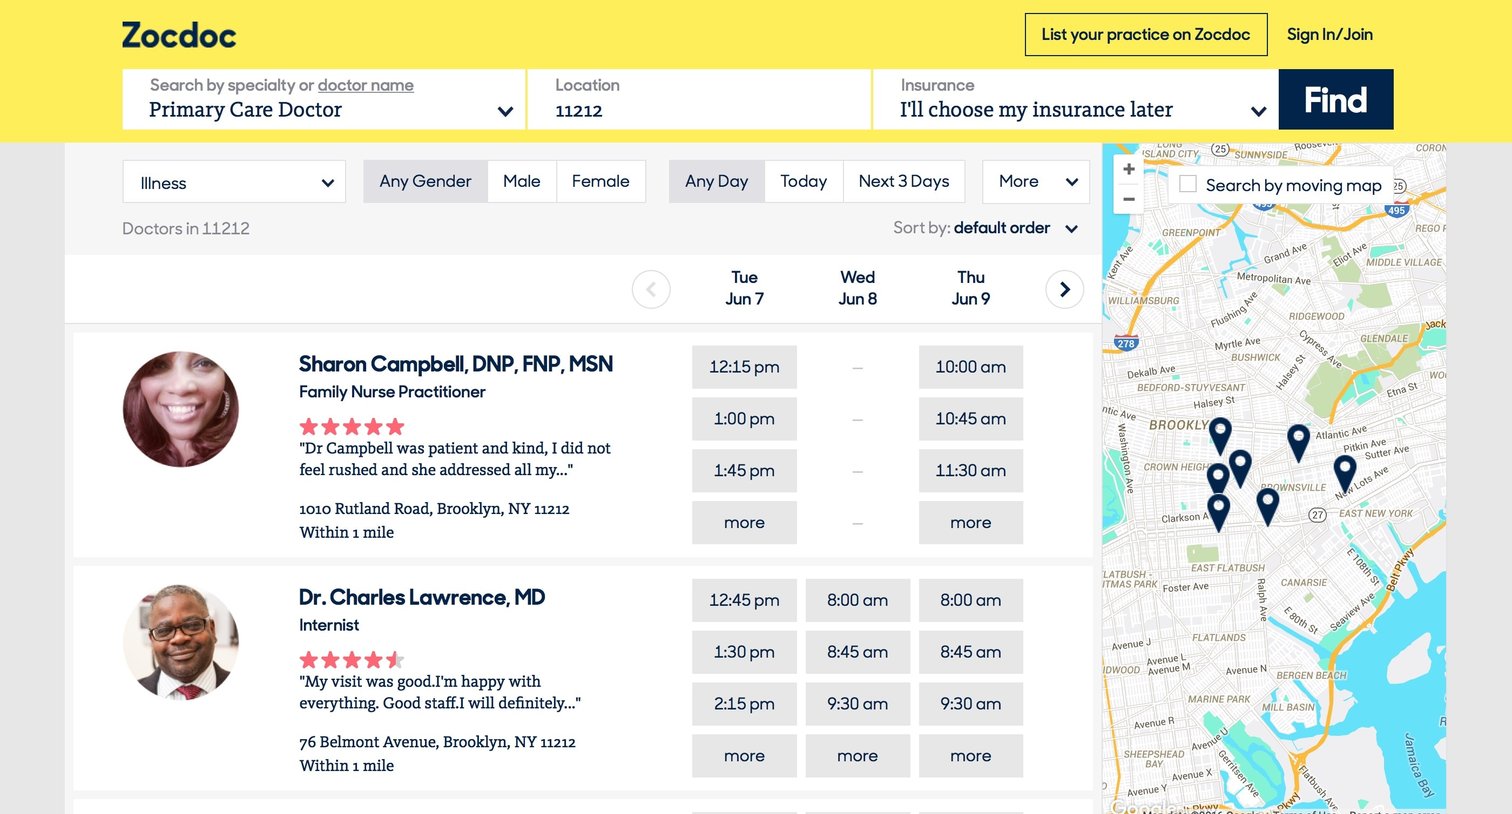Book Lawrence's 12:45 pm Tuesday slot
The width and height of the screenshot is (1512, 814).
[744, 600]
